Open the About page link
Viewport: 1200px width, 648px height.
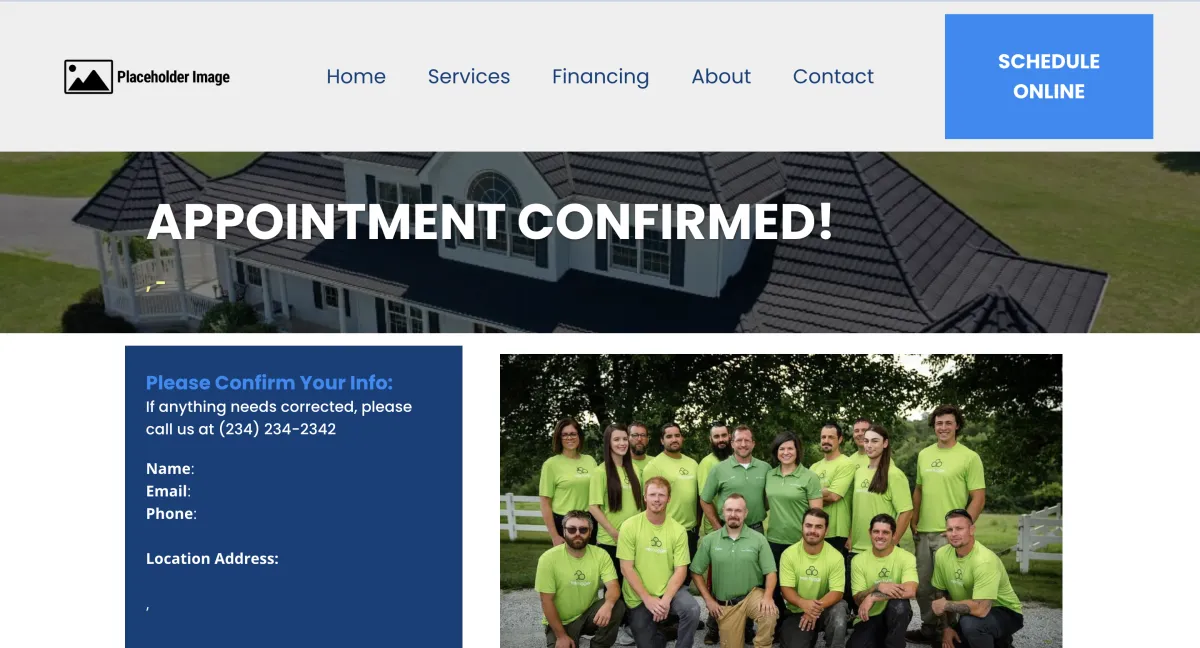coord(721,76)
